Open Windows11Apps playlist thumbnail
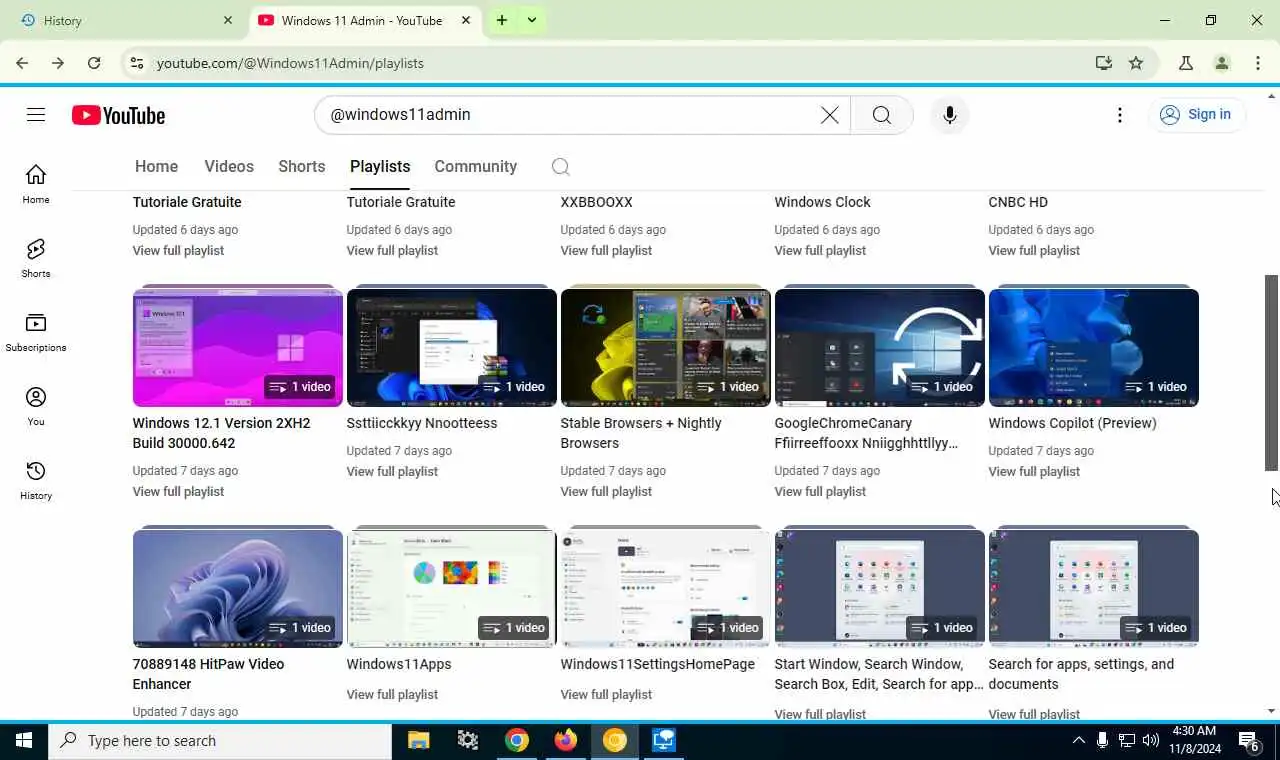 [452, 588]
